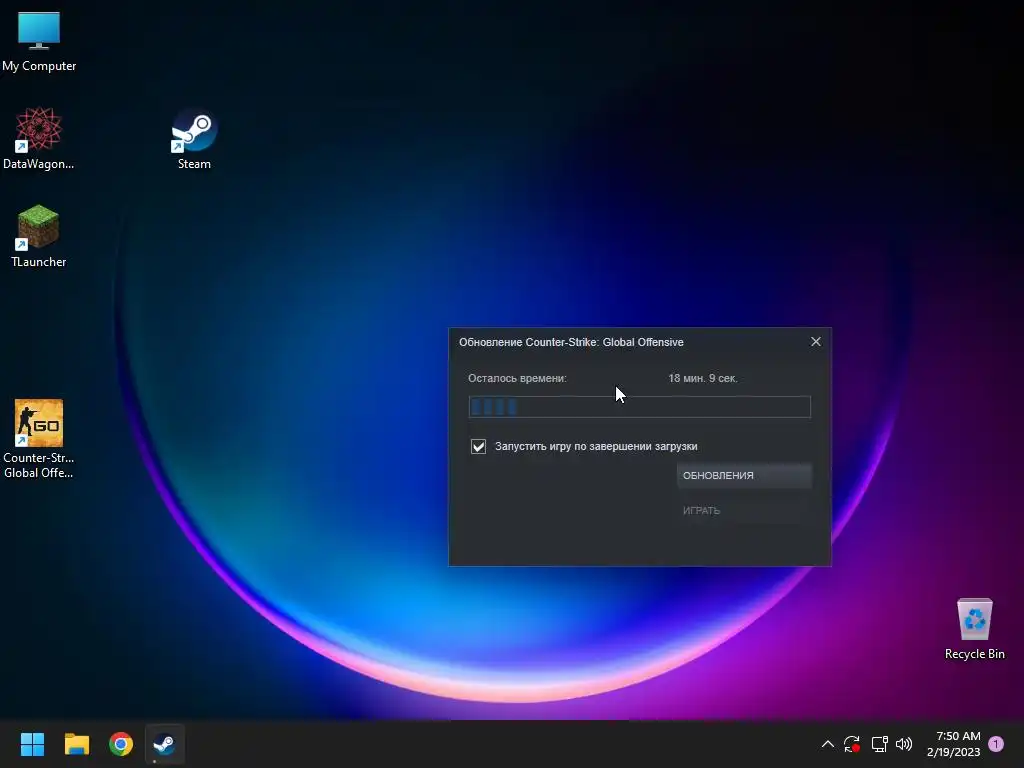Screen dimensions: 1024x768
Task: Close the Counter-Strike update dialog
Action: pyautogui.click(x=816, y=342)
